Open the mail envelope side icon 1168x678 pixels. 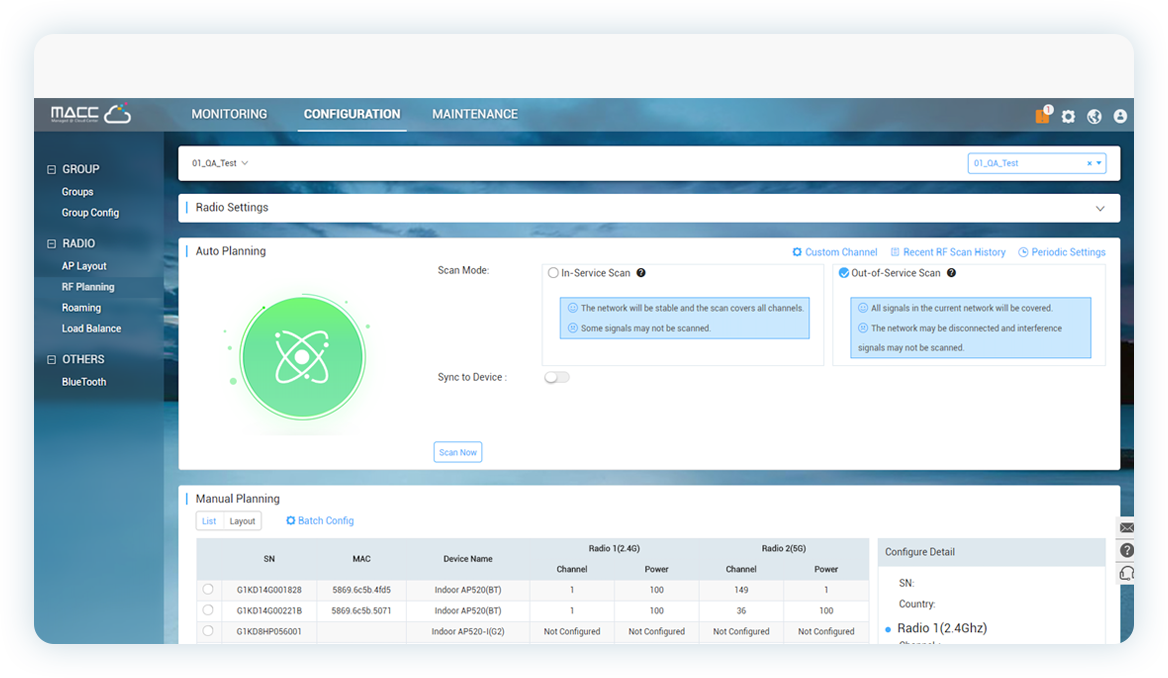[1127, 527]
